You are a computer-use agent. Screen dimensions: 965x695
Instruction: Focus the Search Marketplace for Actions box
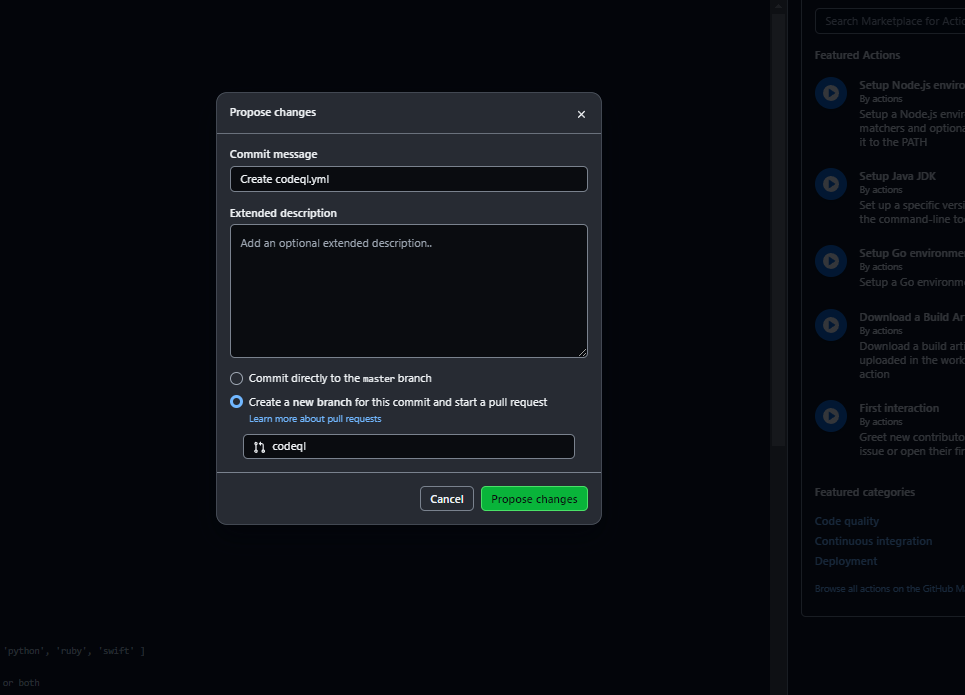pyautogui.click(x=890, y=21)
